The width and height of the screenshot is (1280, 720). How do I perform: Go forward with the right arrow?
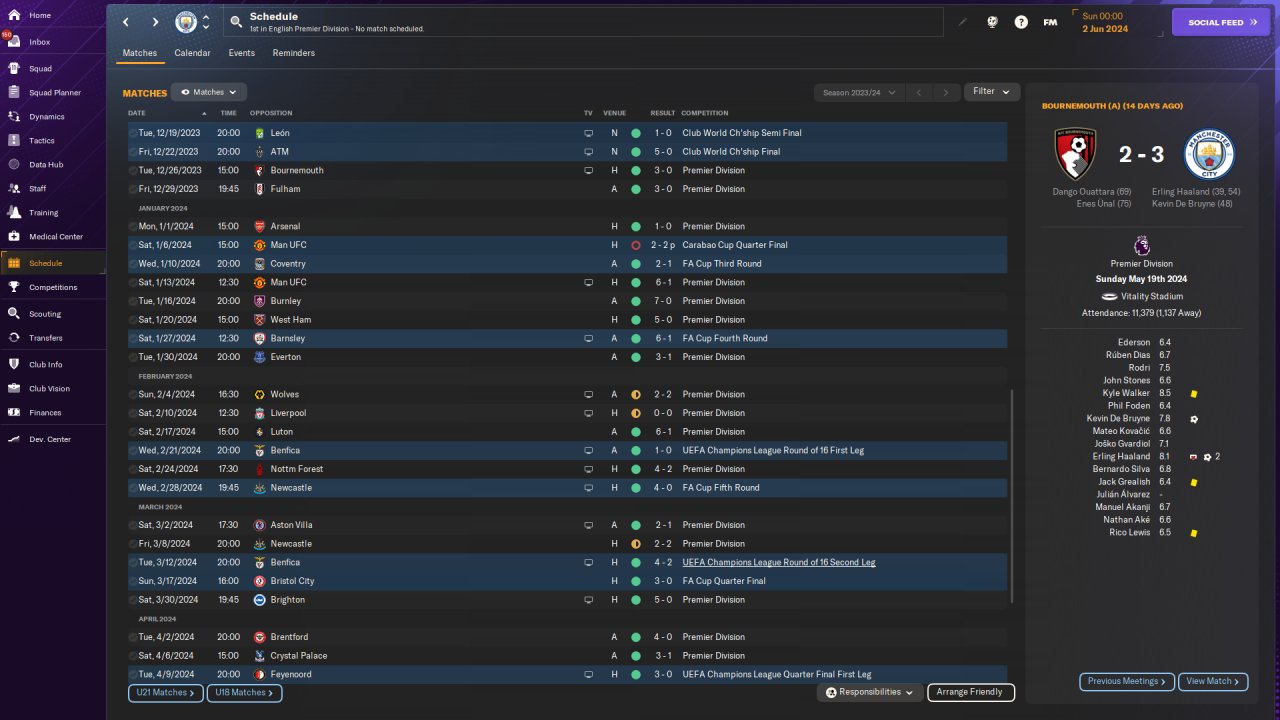point(155,22)
